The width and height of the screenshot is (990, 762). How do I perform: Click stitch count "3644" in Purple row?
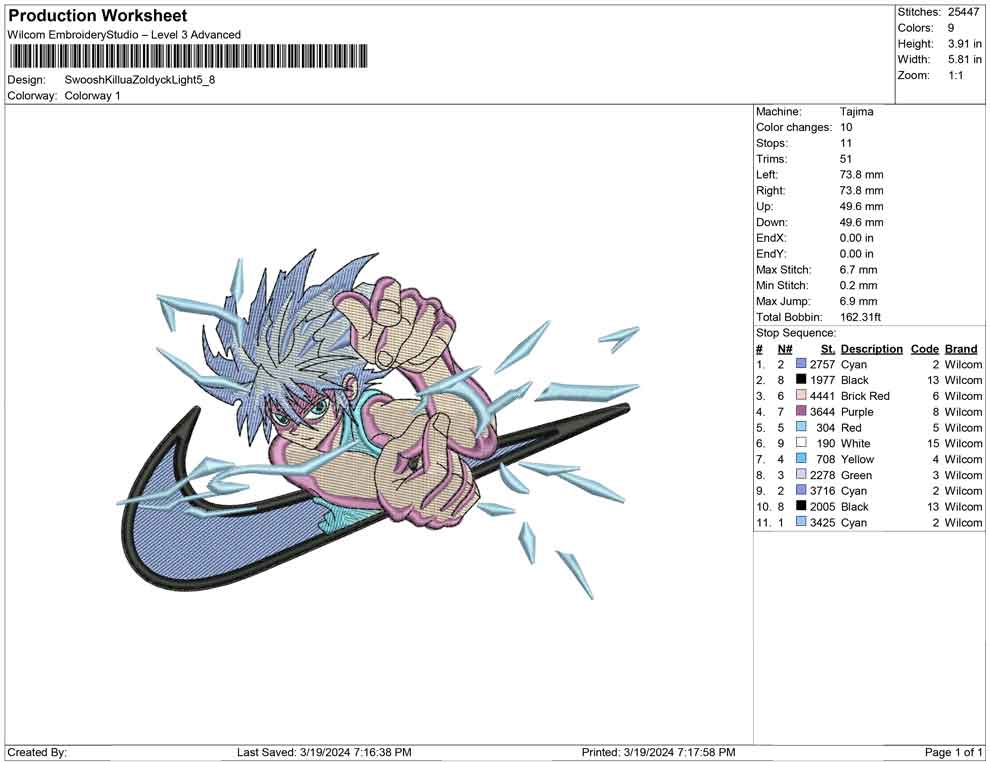point(822,412)
